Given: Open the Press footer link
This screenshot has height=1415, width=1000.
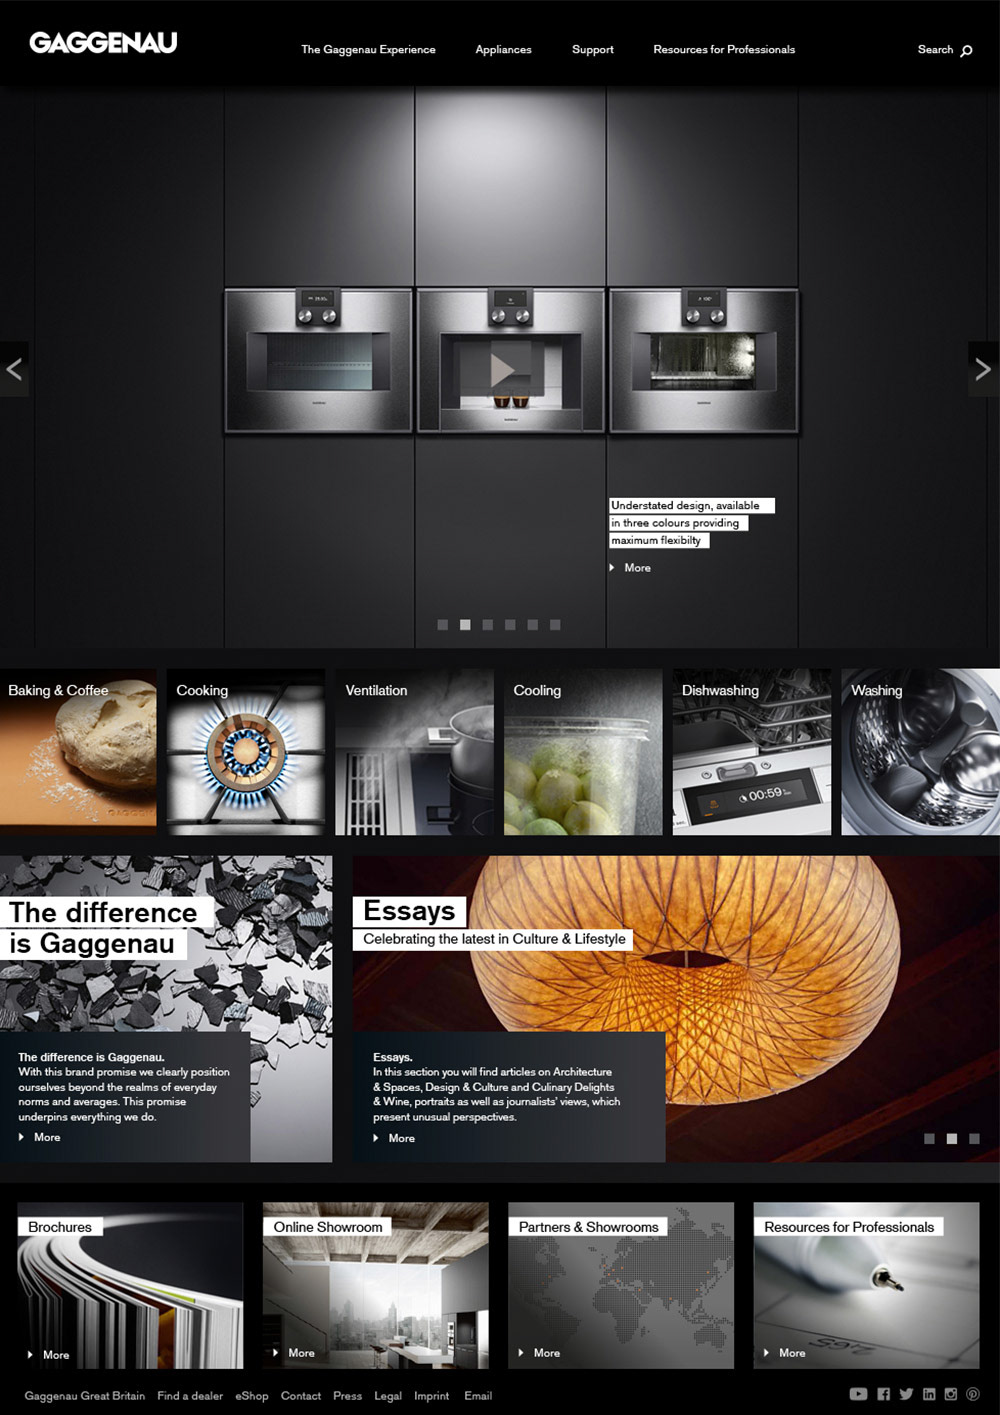Looking at the screenshot, I should tap(348, 1396).
